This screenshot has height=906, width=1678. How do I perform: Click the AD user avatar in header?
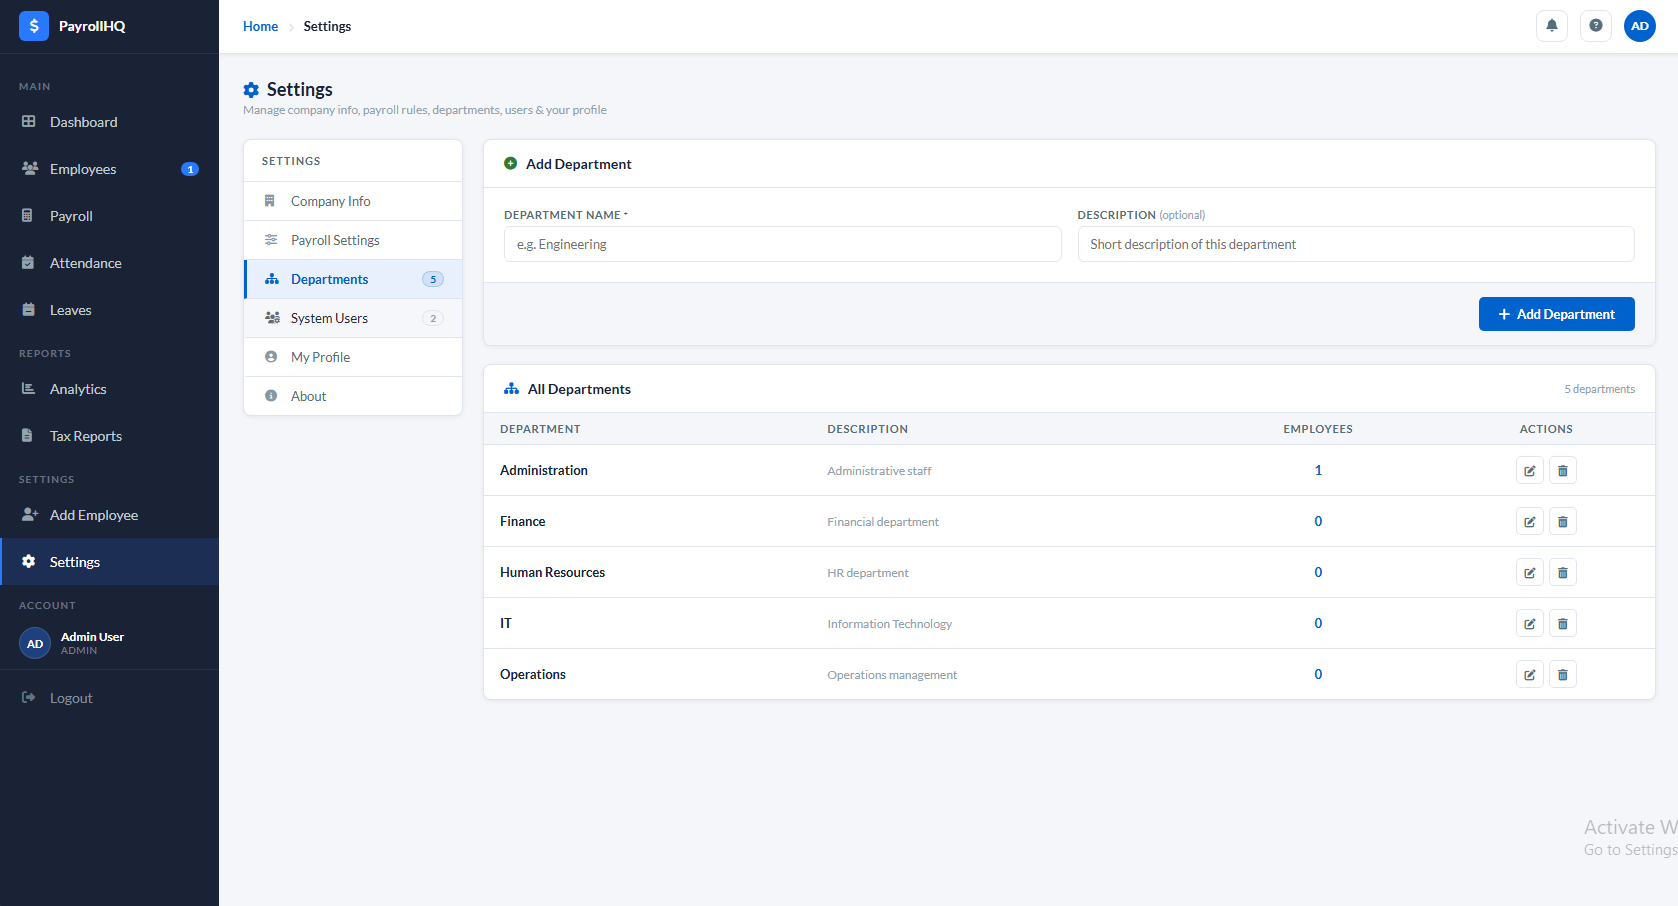(1639, 26)
